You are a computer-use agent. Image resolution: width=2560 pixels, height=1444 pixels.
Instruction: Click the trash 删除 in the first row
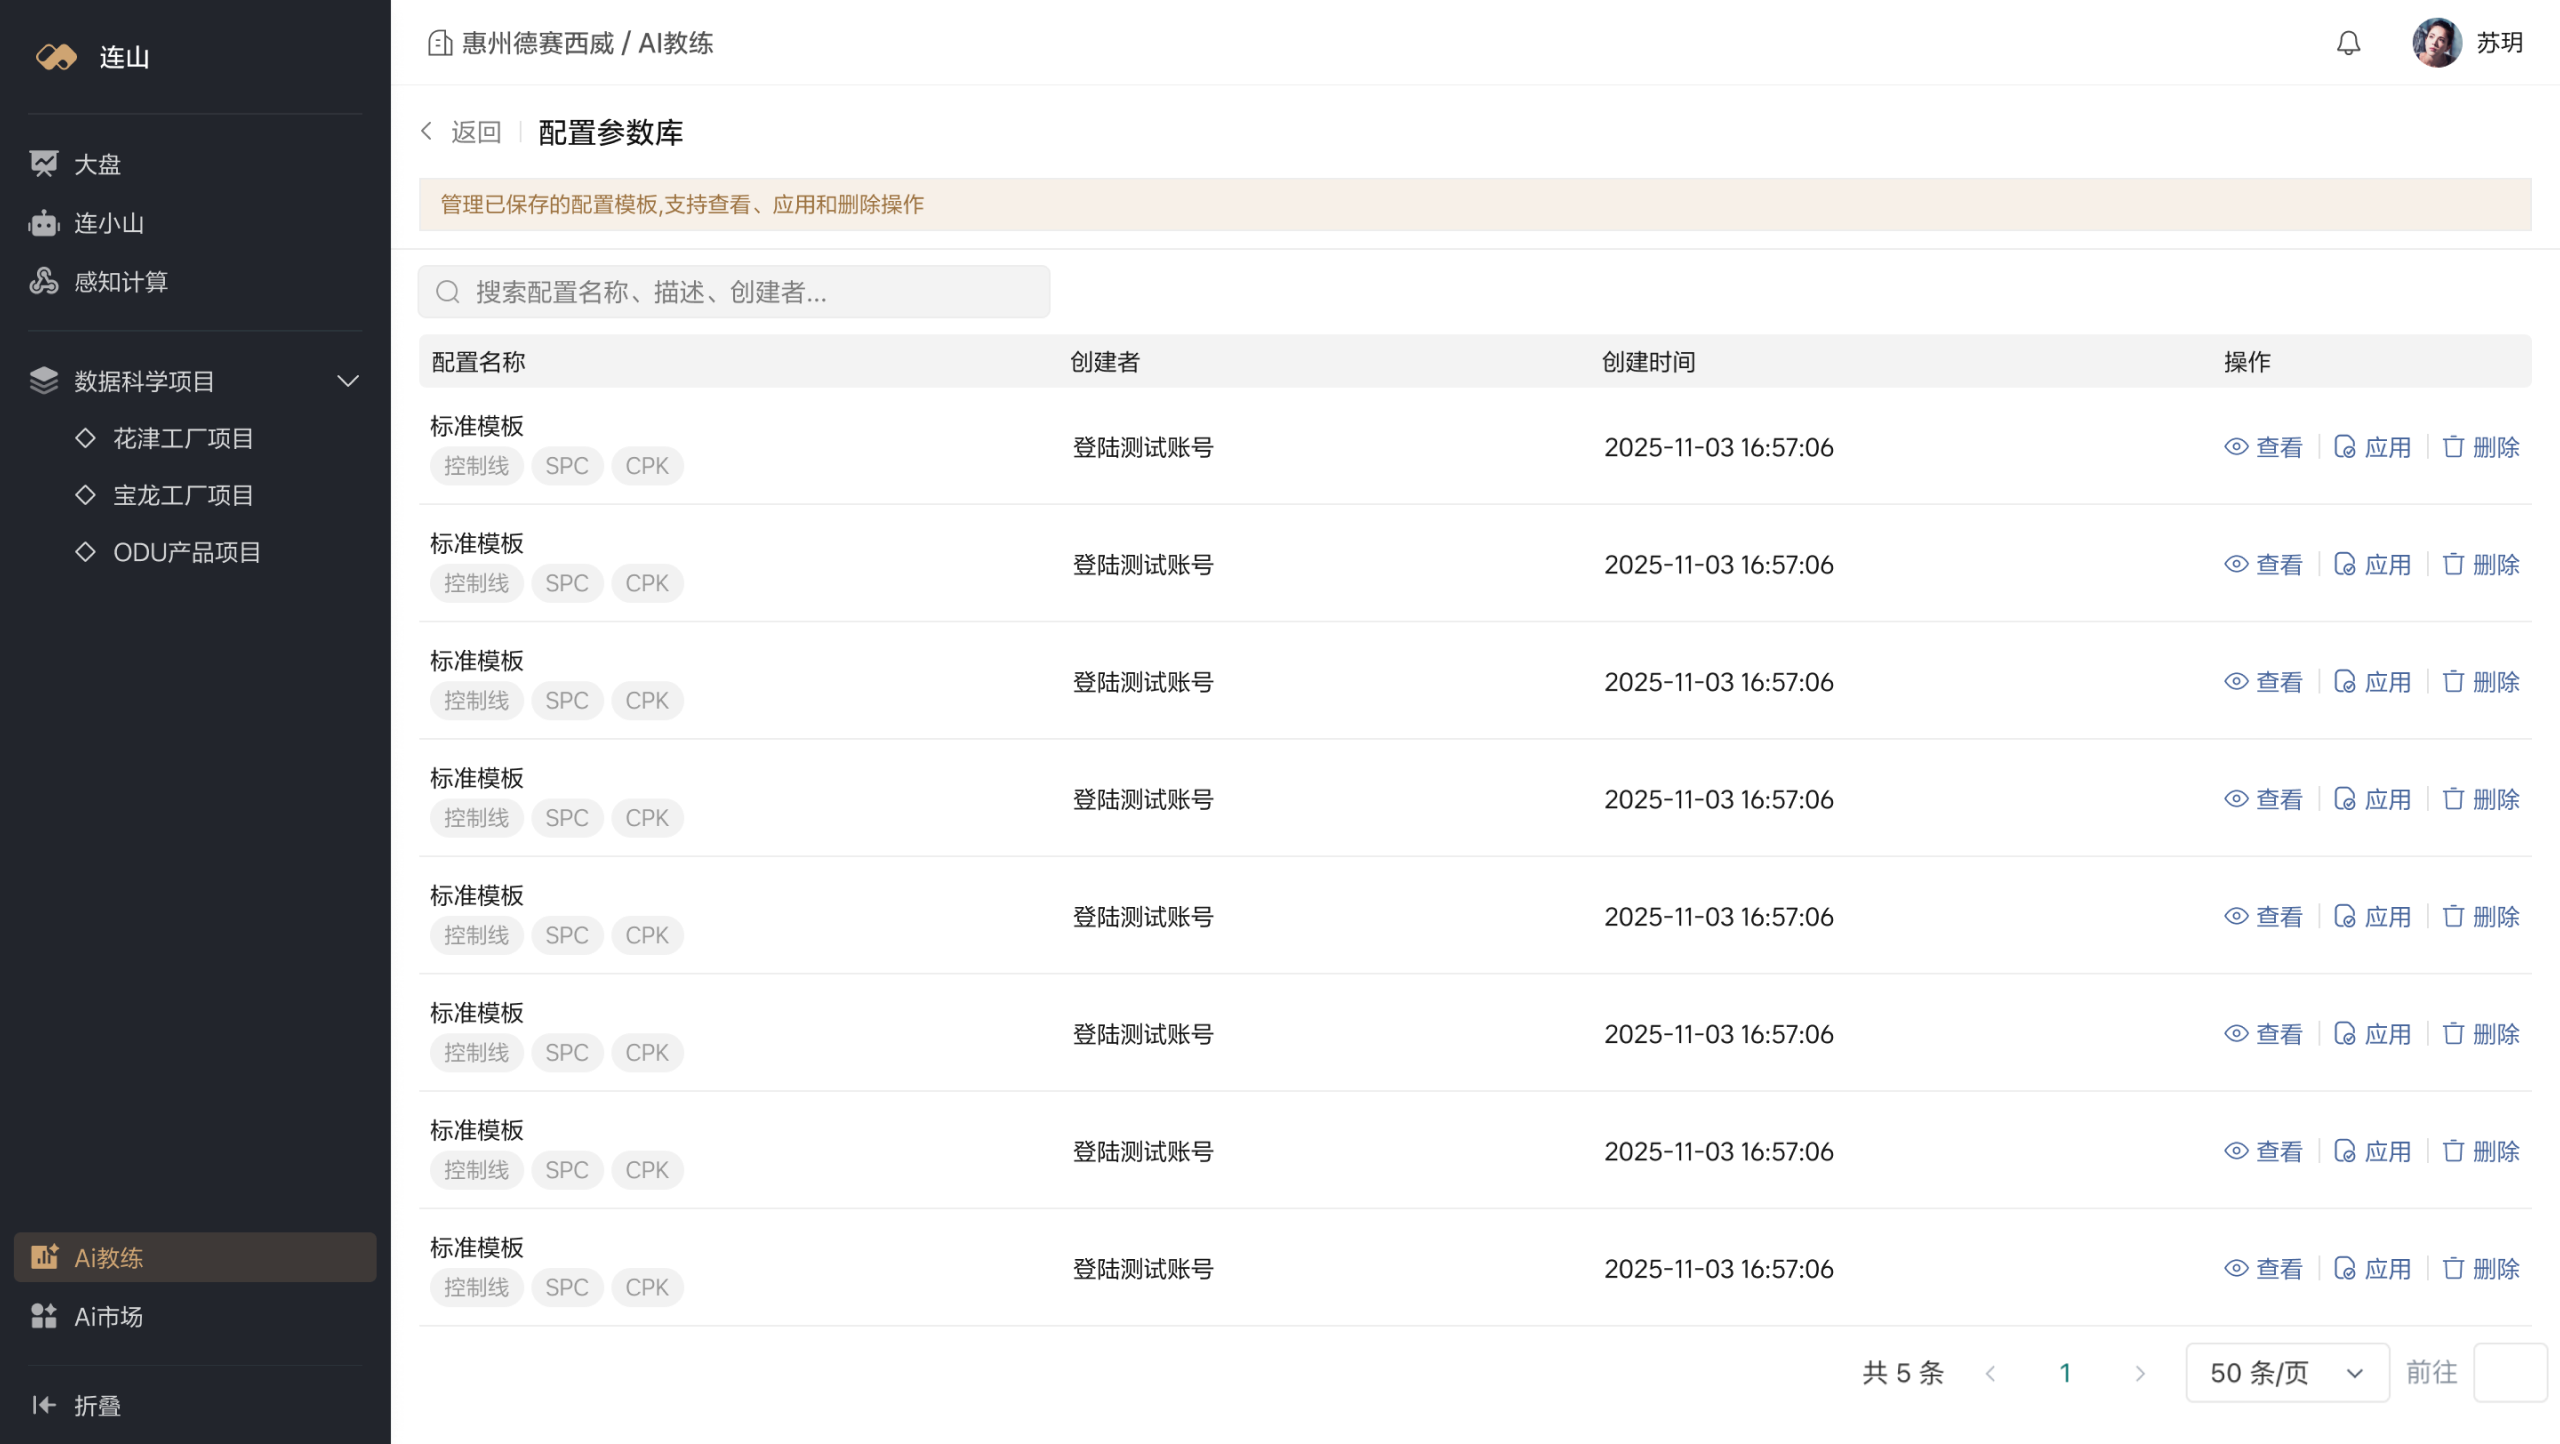coord(2480,447)
